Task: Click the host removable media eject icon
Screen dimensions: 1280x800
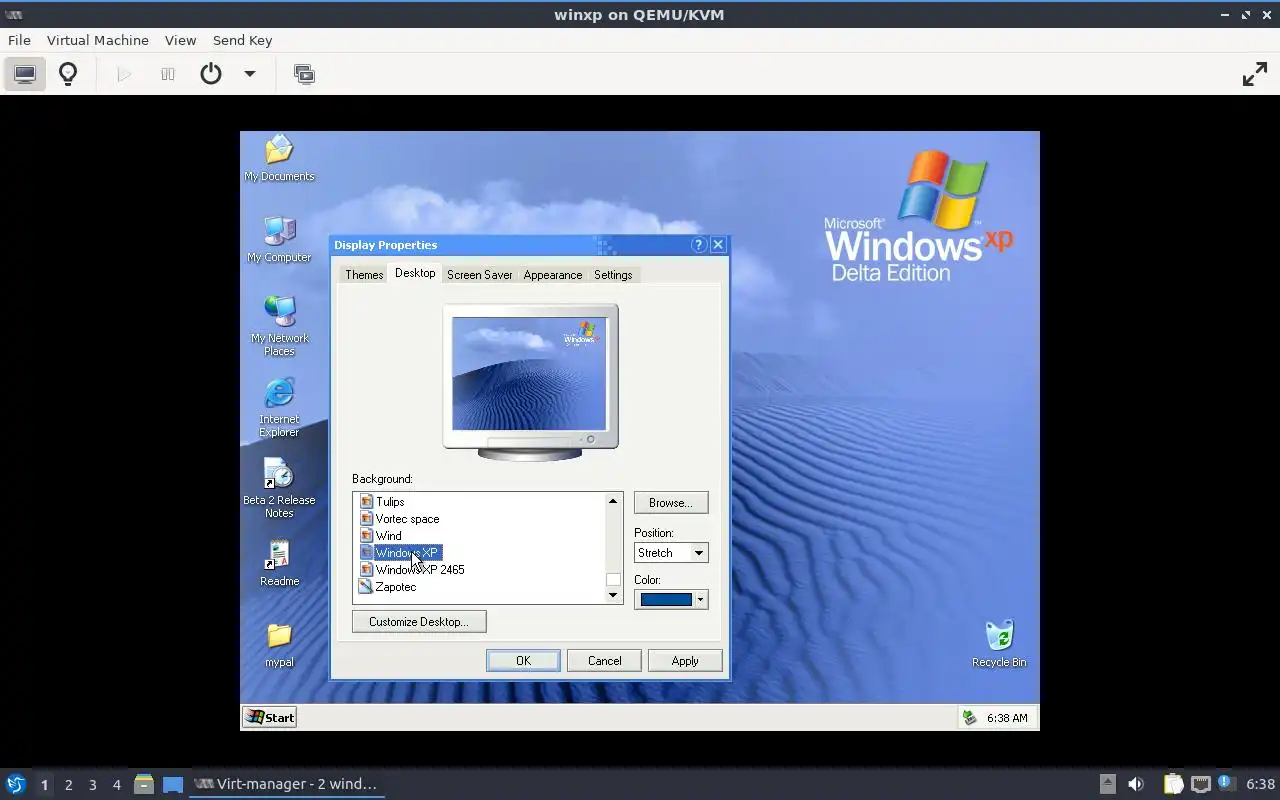Action: click(x=1107, y=784)
